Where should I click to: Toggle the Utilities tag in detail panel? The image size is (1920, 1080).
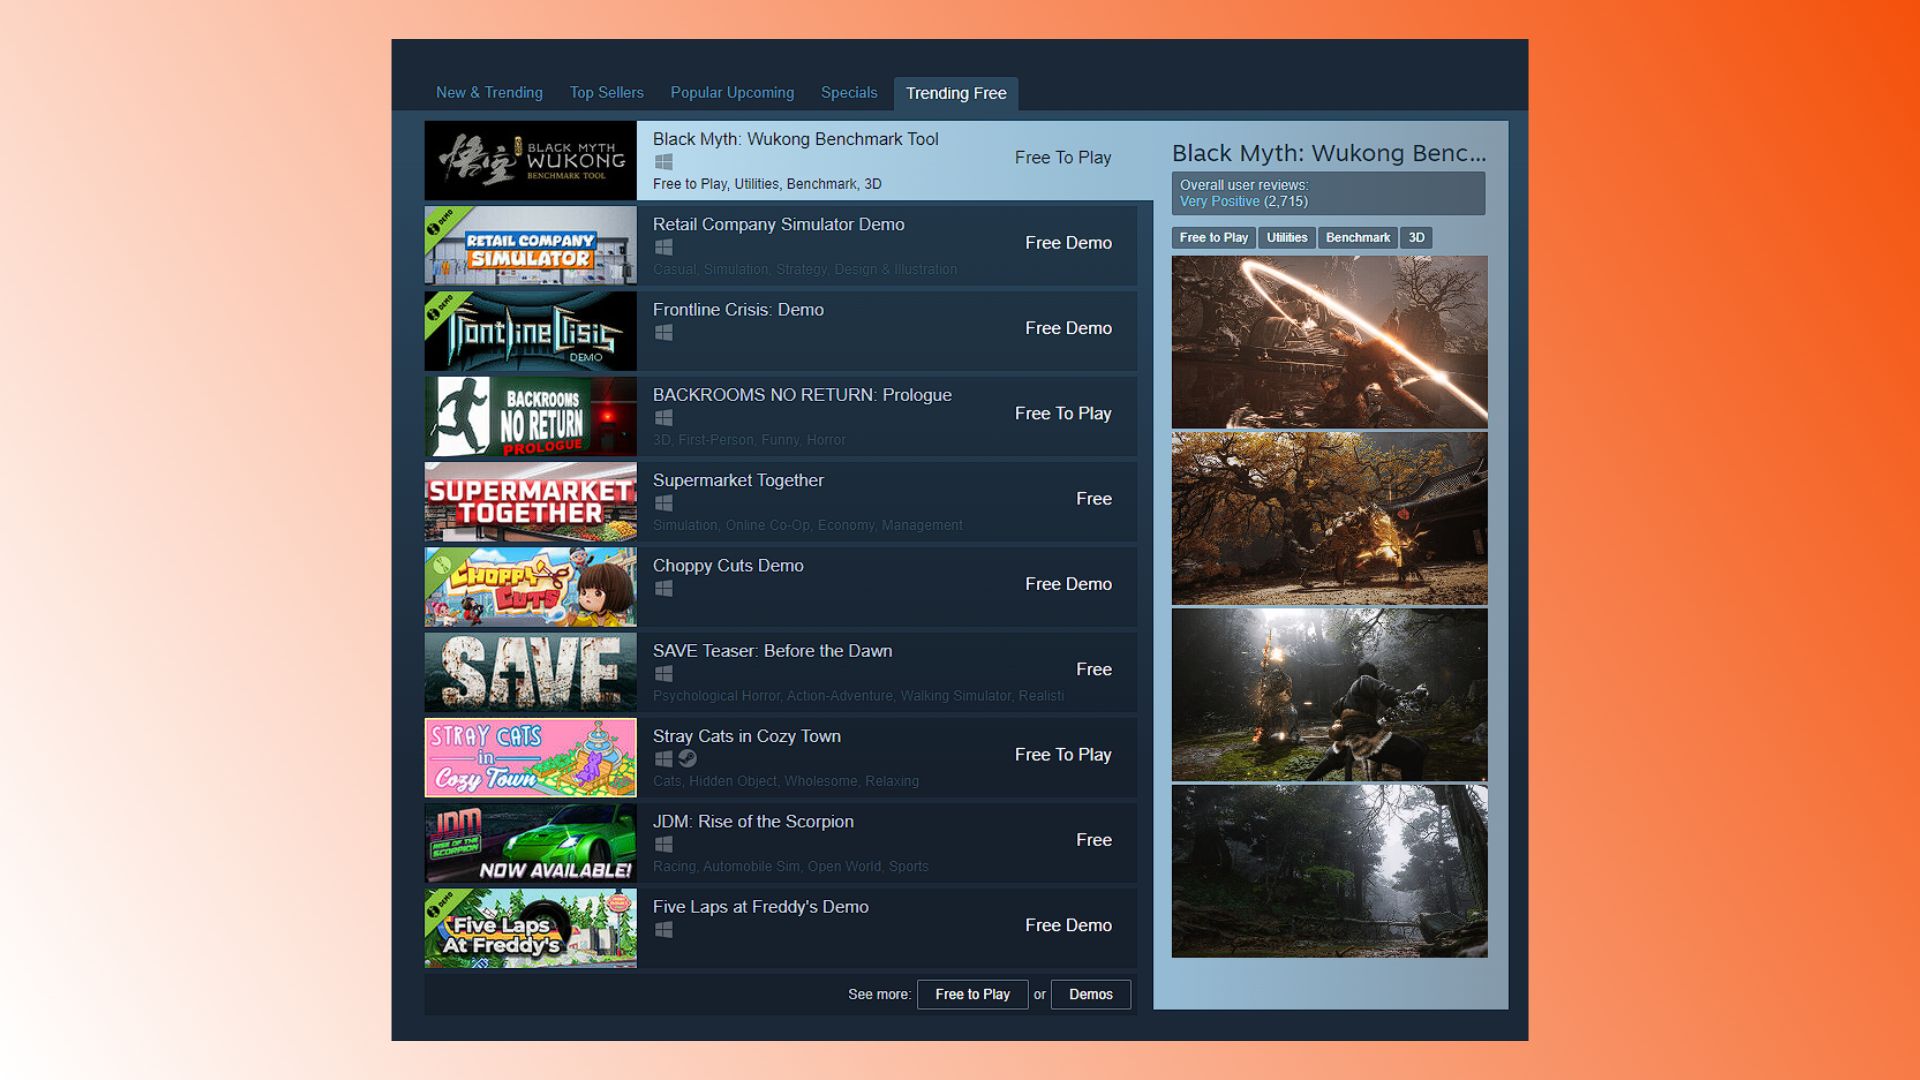tap(1287, 237)
